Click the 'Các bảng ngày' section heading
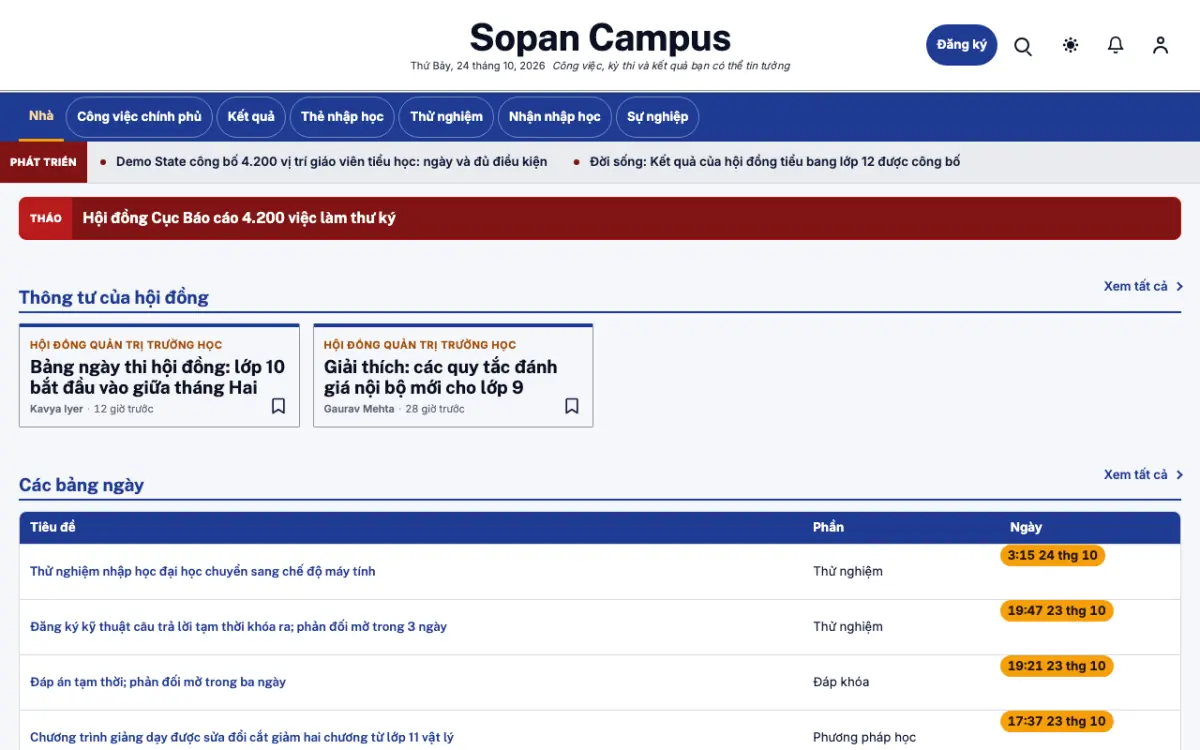The width and height of the screenshot is (1200, 750). 81,485
